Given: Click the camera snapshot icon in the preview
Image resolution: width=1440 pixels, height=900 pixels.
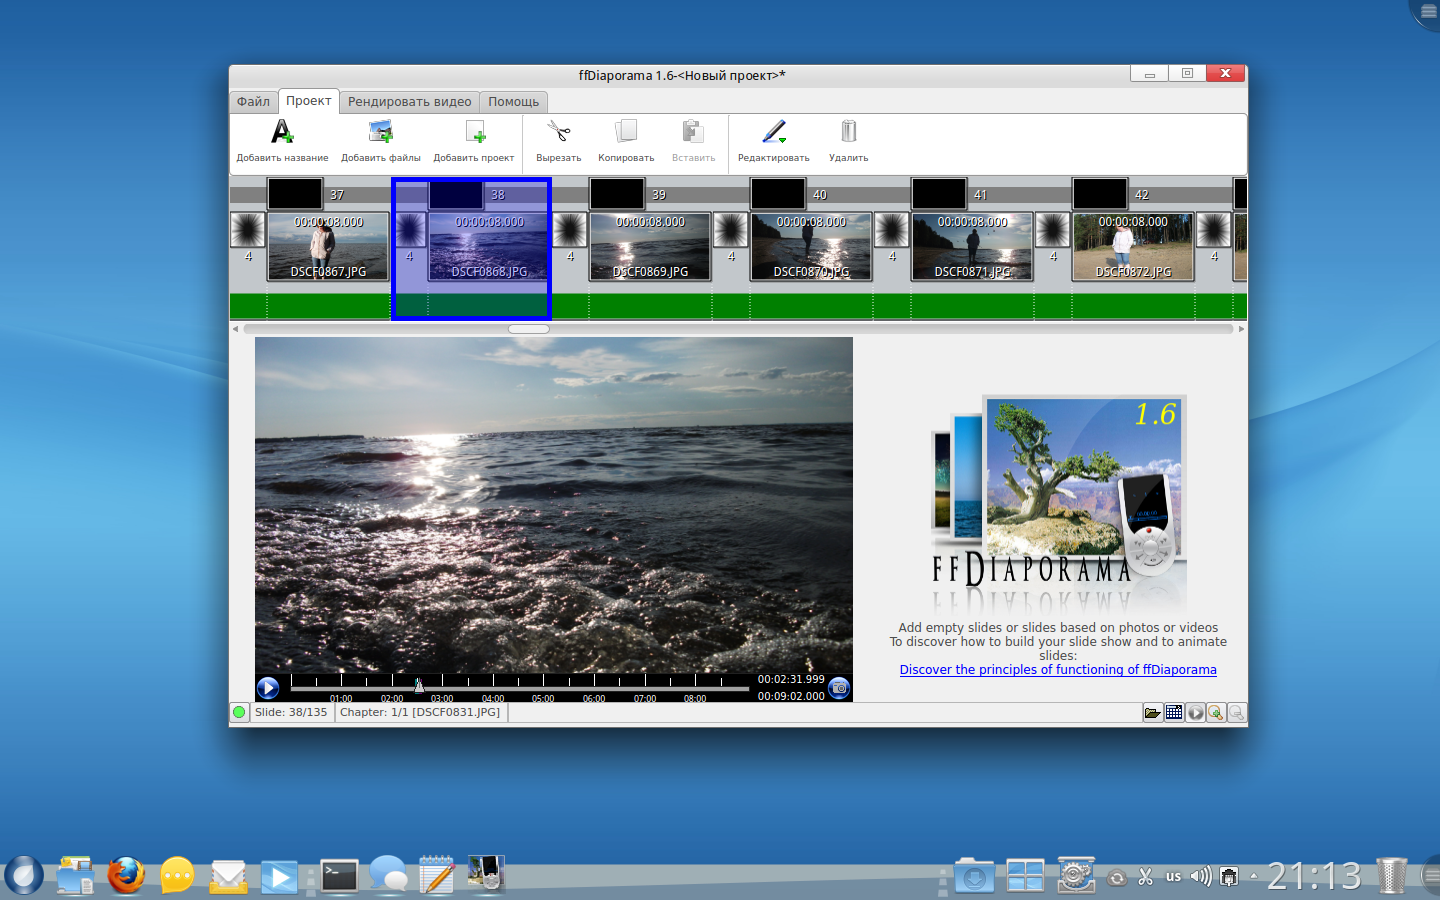Looking at the screenshot, I should (x=839, y=688).
